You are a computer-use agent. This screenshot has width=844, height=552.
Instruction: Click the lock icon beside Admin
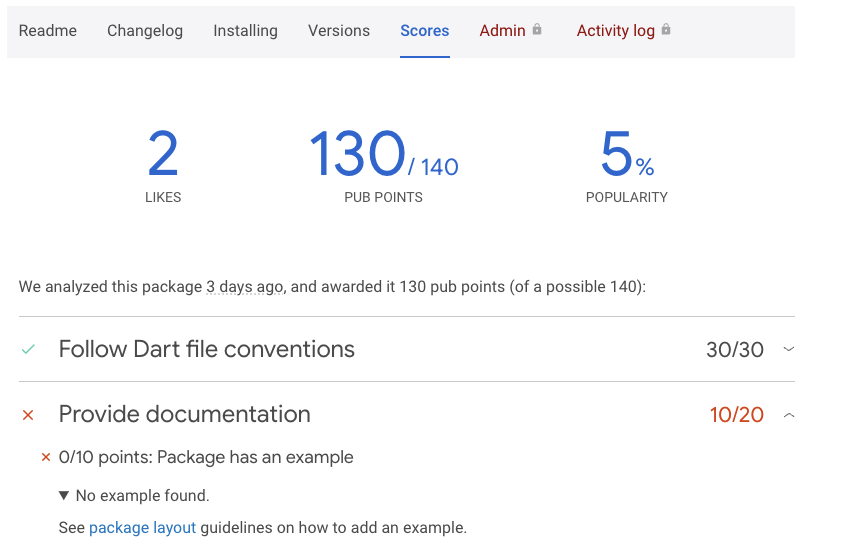click(x=537, y=30)
